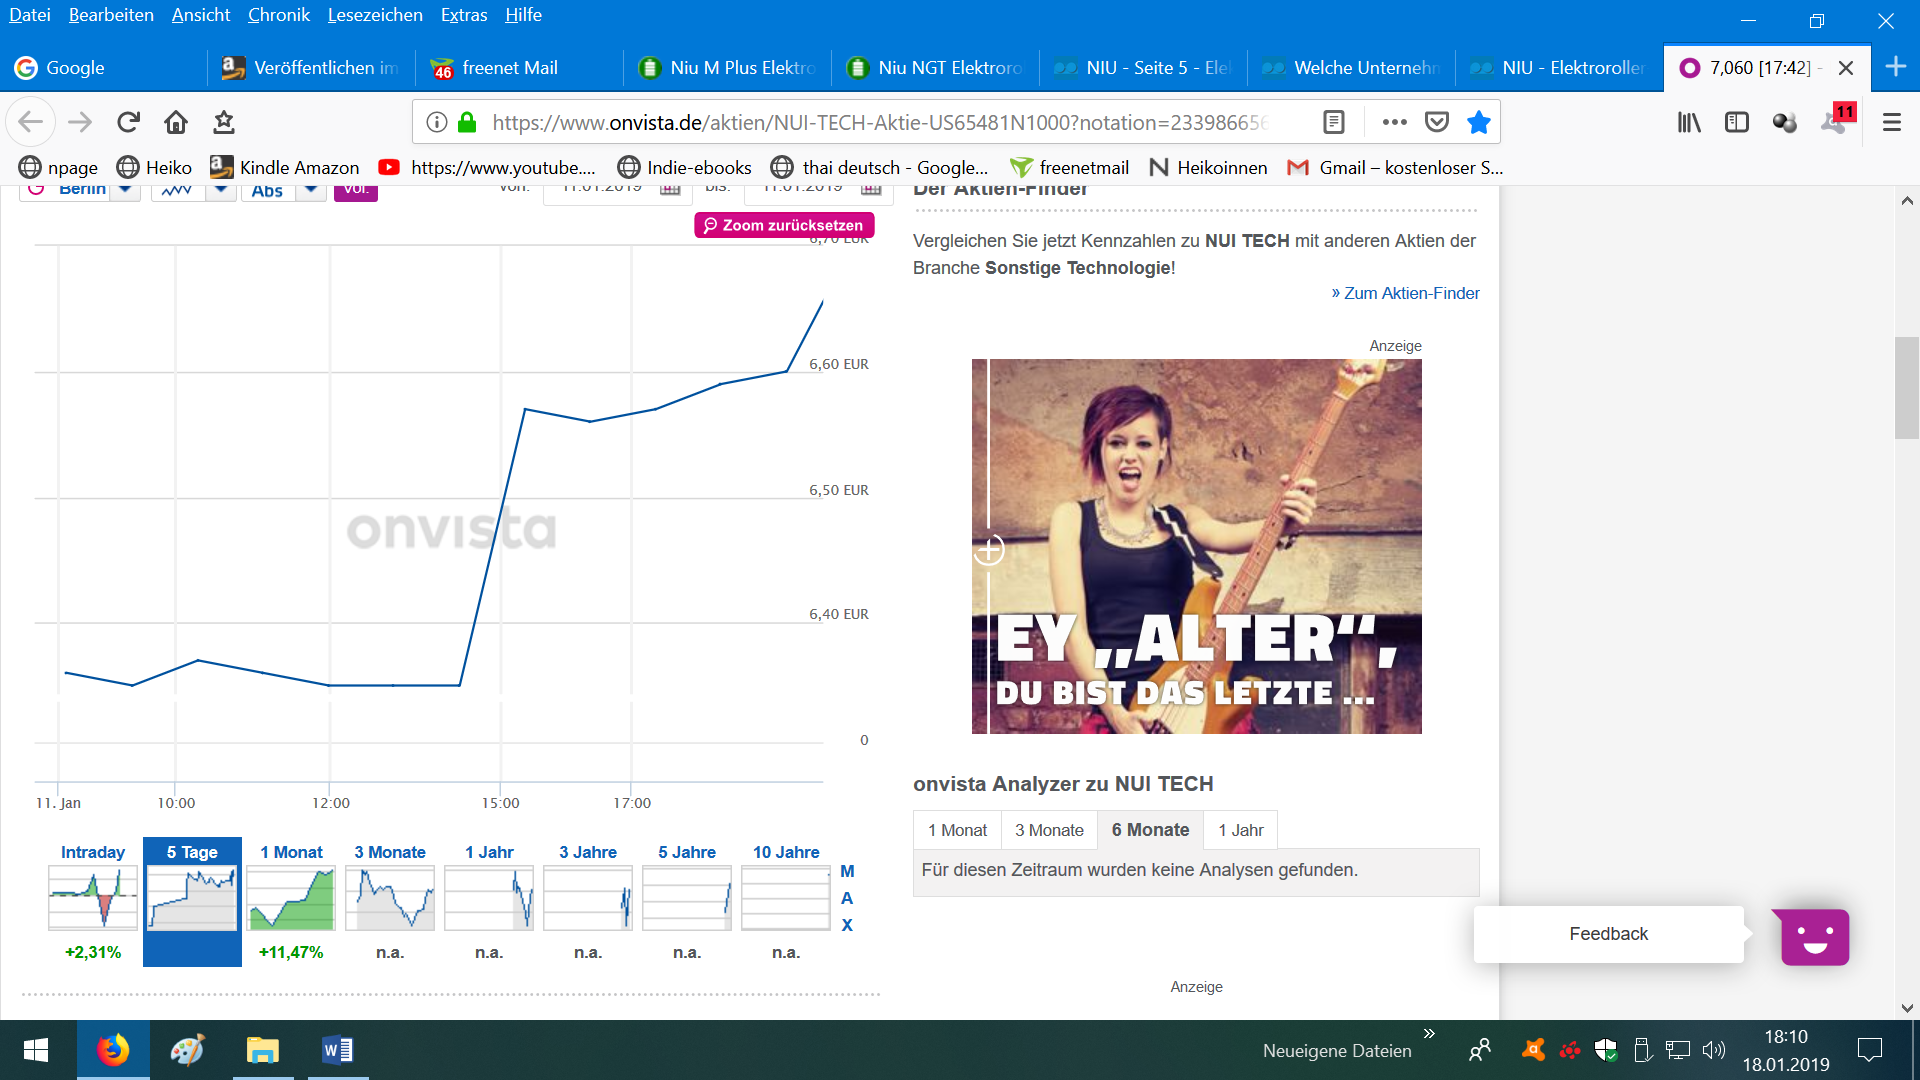The width and height of the screenshot is (1920, 1080).
Task: Go to the Firefox home page
Action: pyautogui.click(x=176, y=122)
